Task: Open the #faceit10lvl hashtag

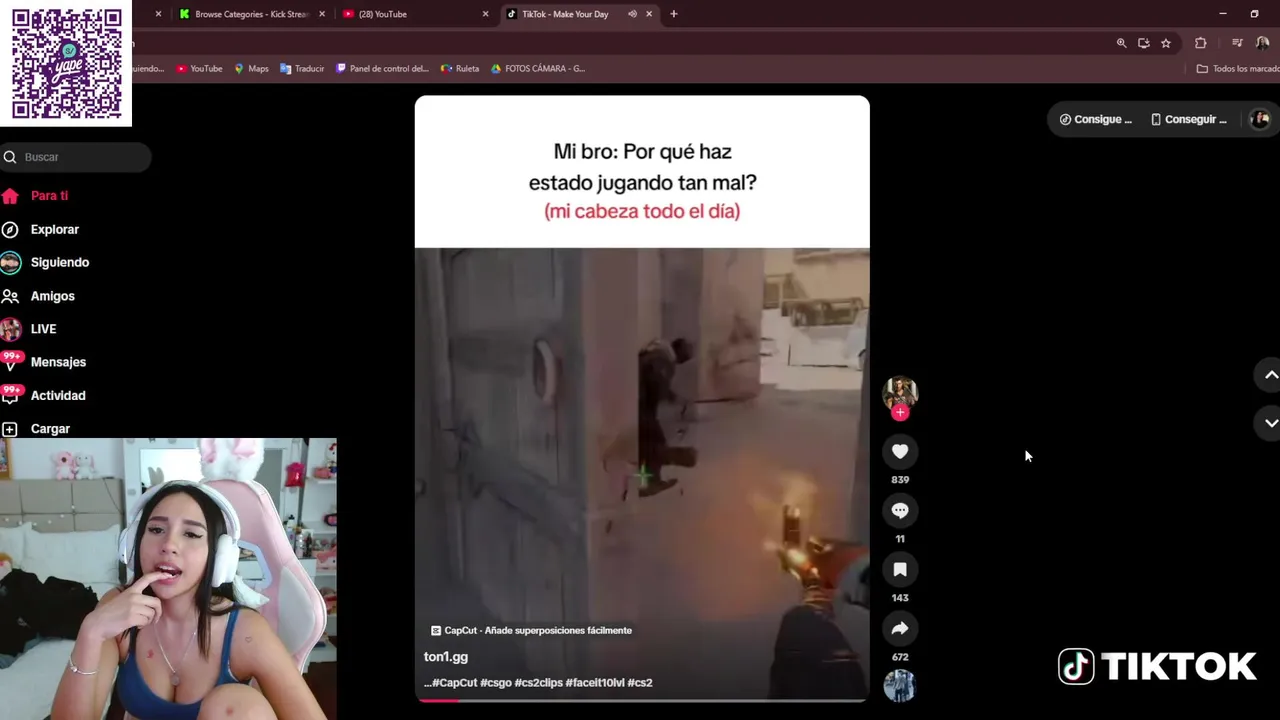Action: [595, 683]
